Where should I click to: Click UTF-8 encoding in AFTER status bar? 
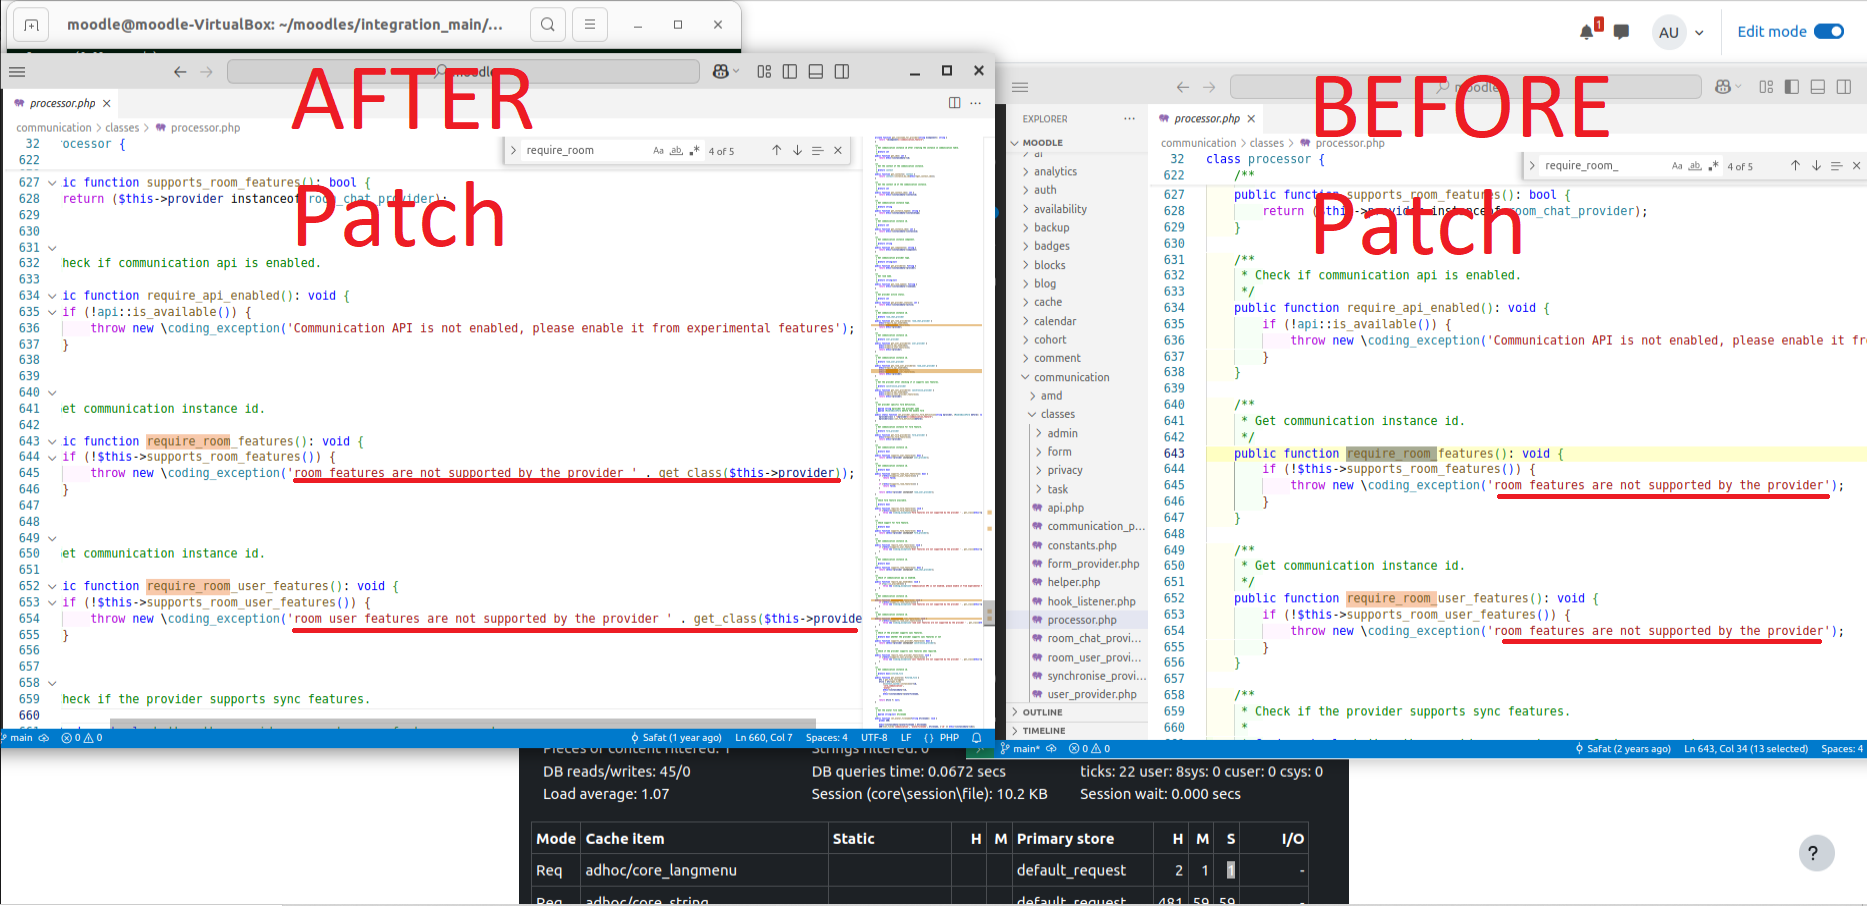coord(874,738)
